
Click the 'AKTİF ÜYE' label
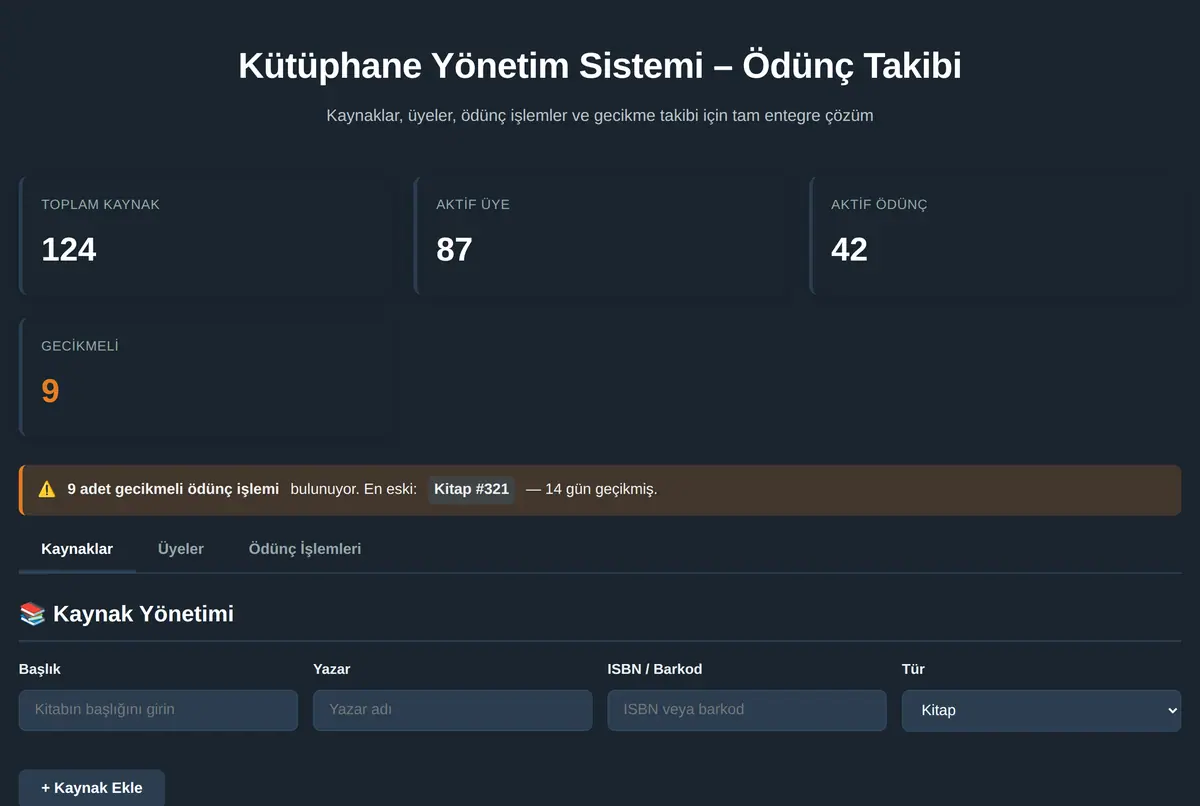(x=473, y=205)
